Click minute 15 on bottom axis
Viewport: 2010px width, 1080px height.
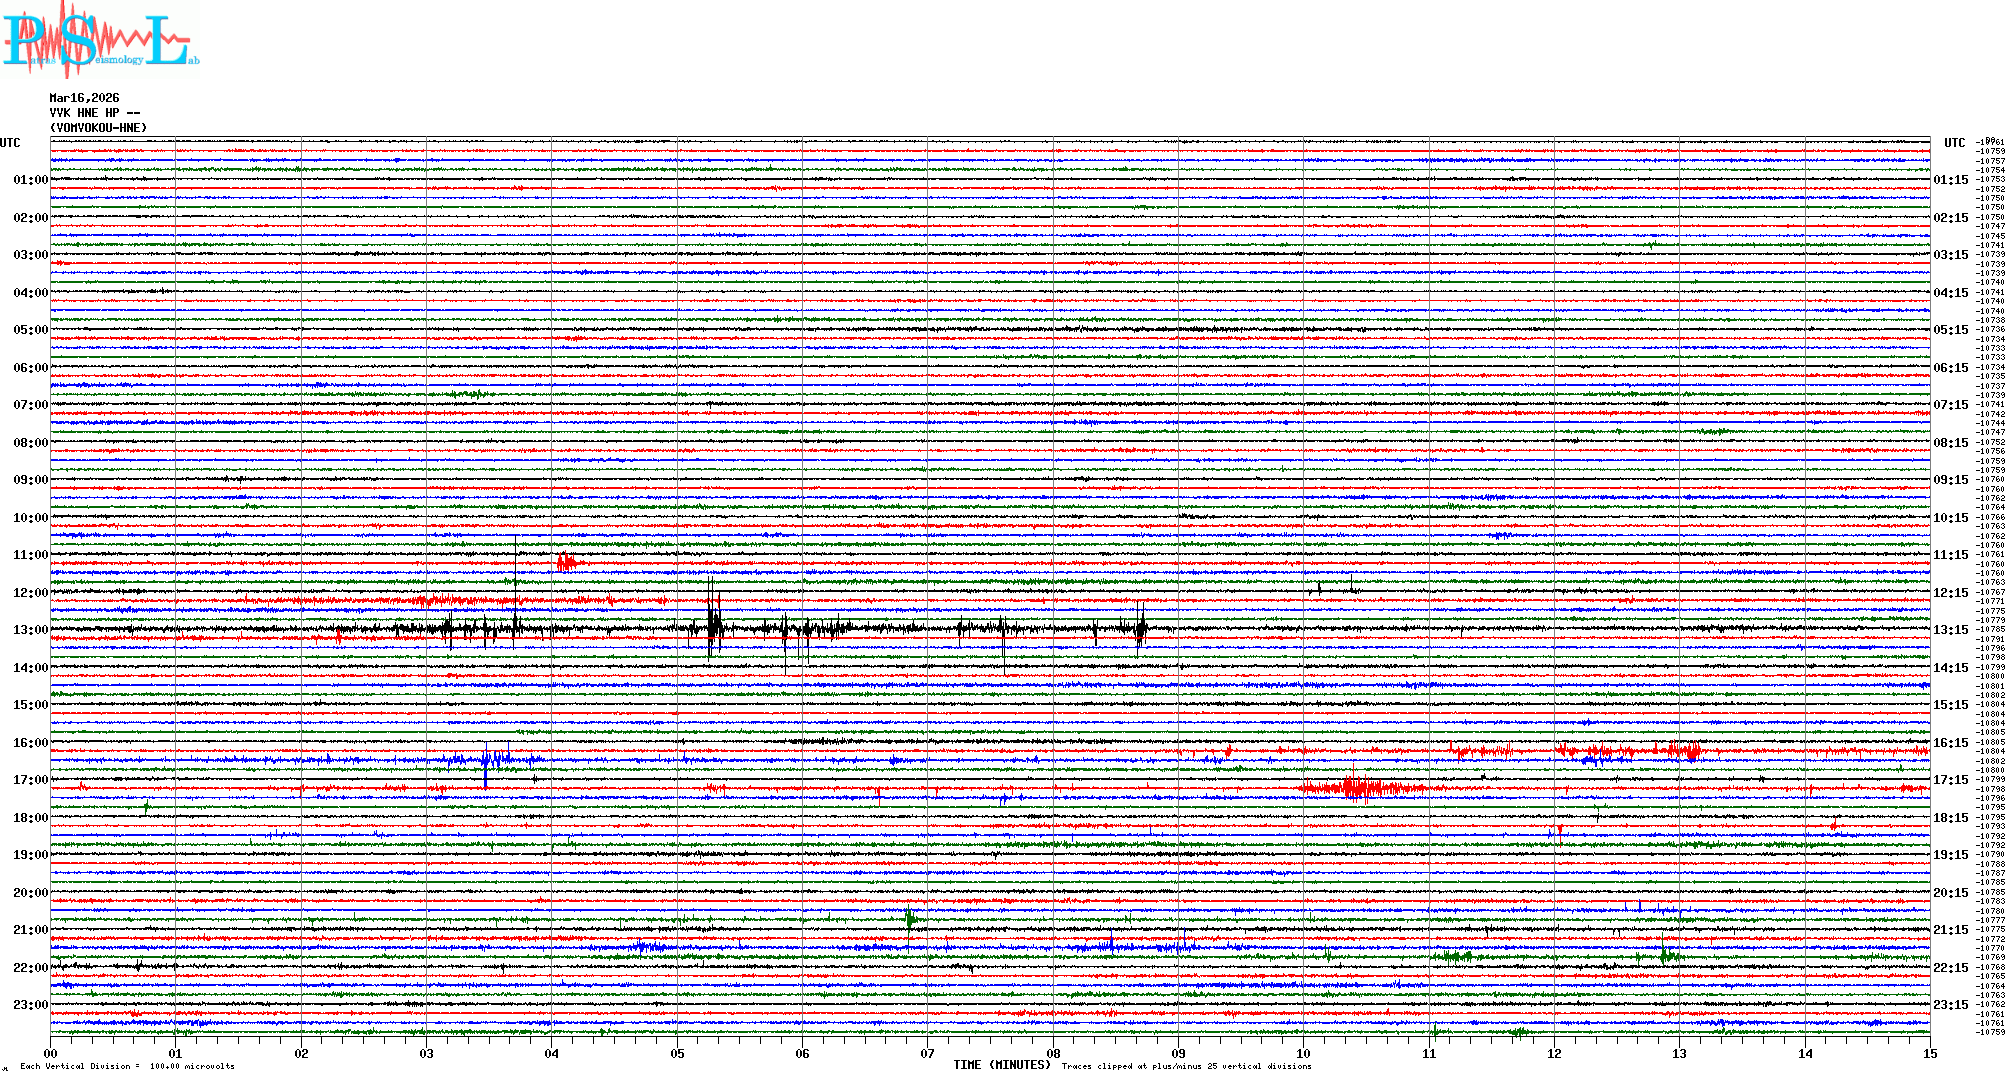pos(1929,1053)
